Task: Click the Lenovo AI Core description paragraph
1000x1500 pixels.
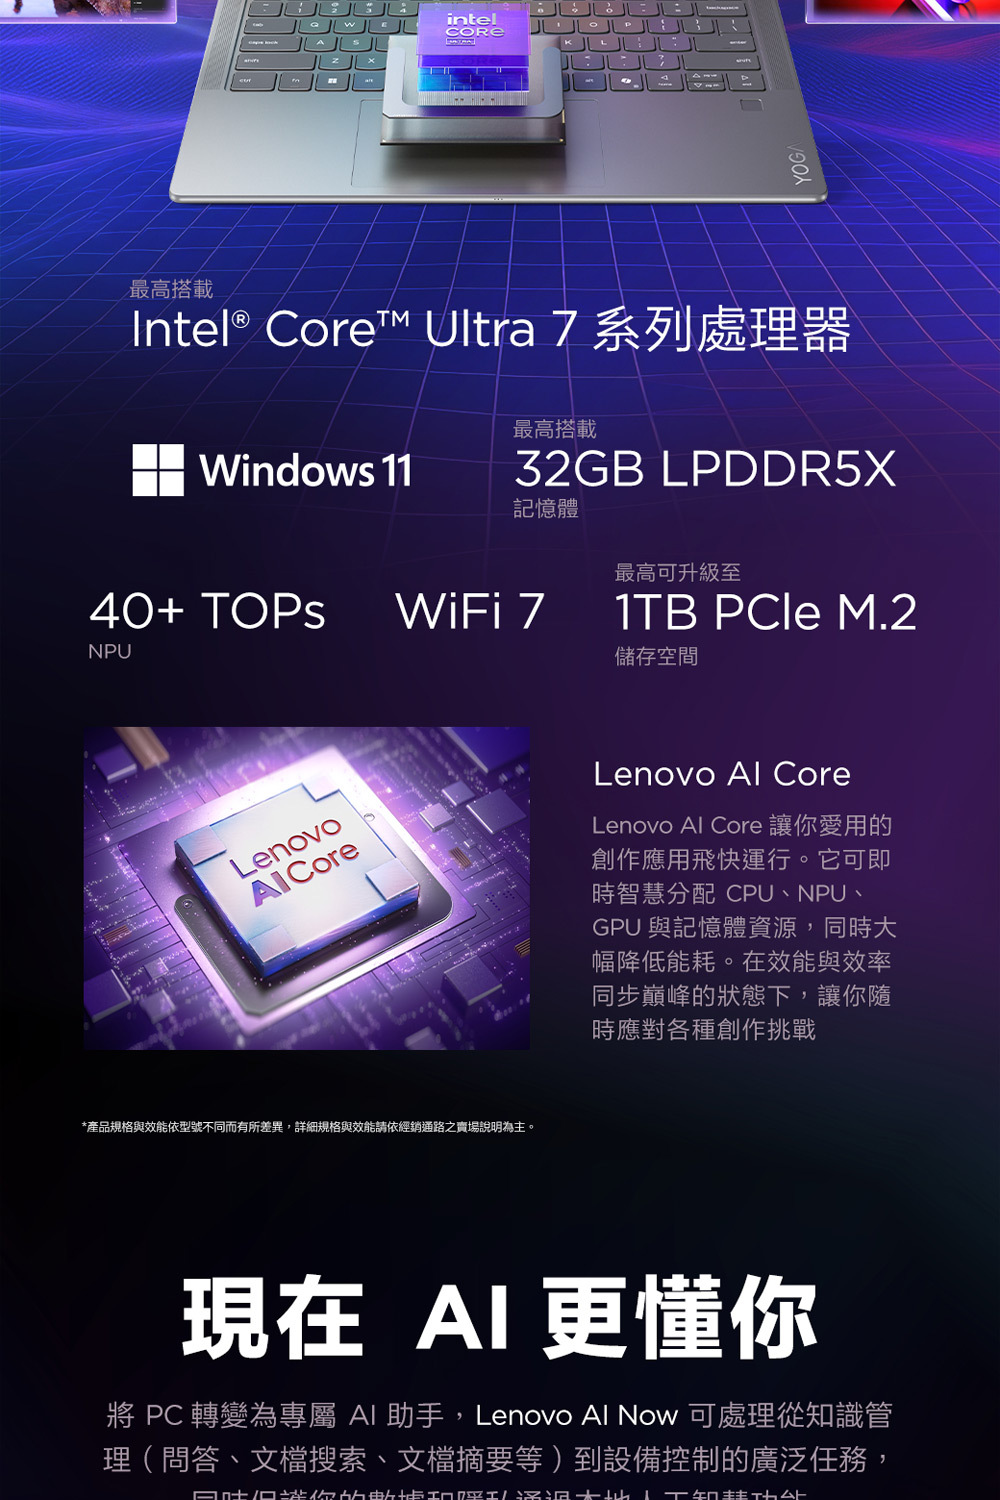Action: click(744, 927)
